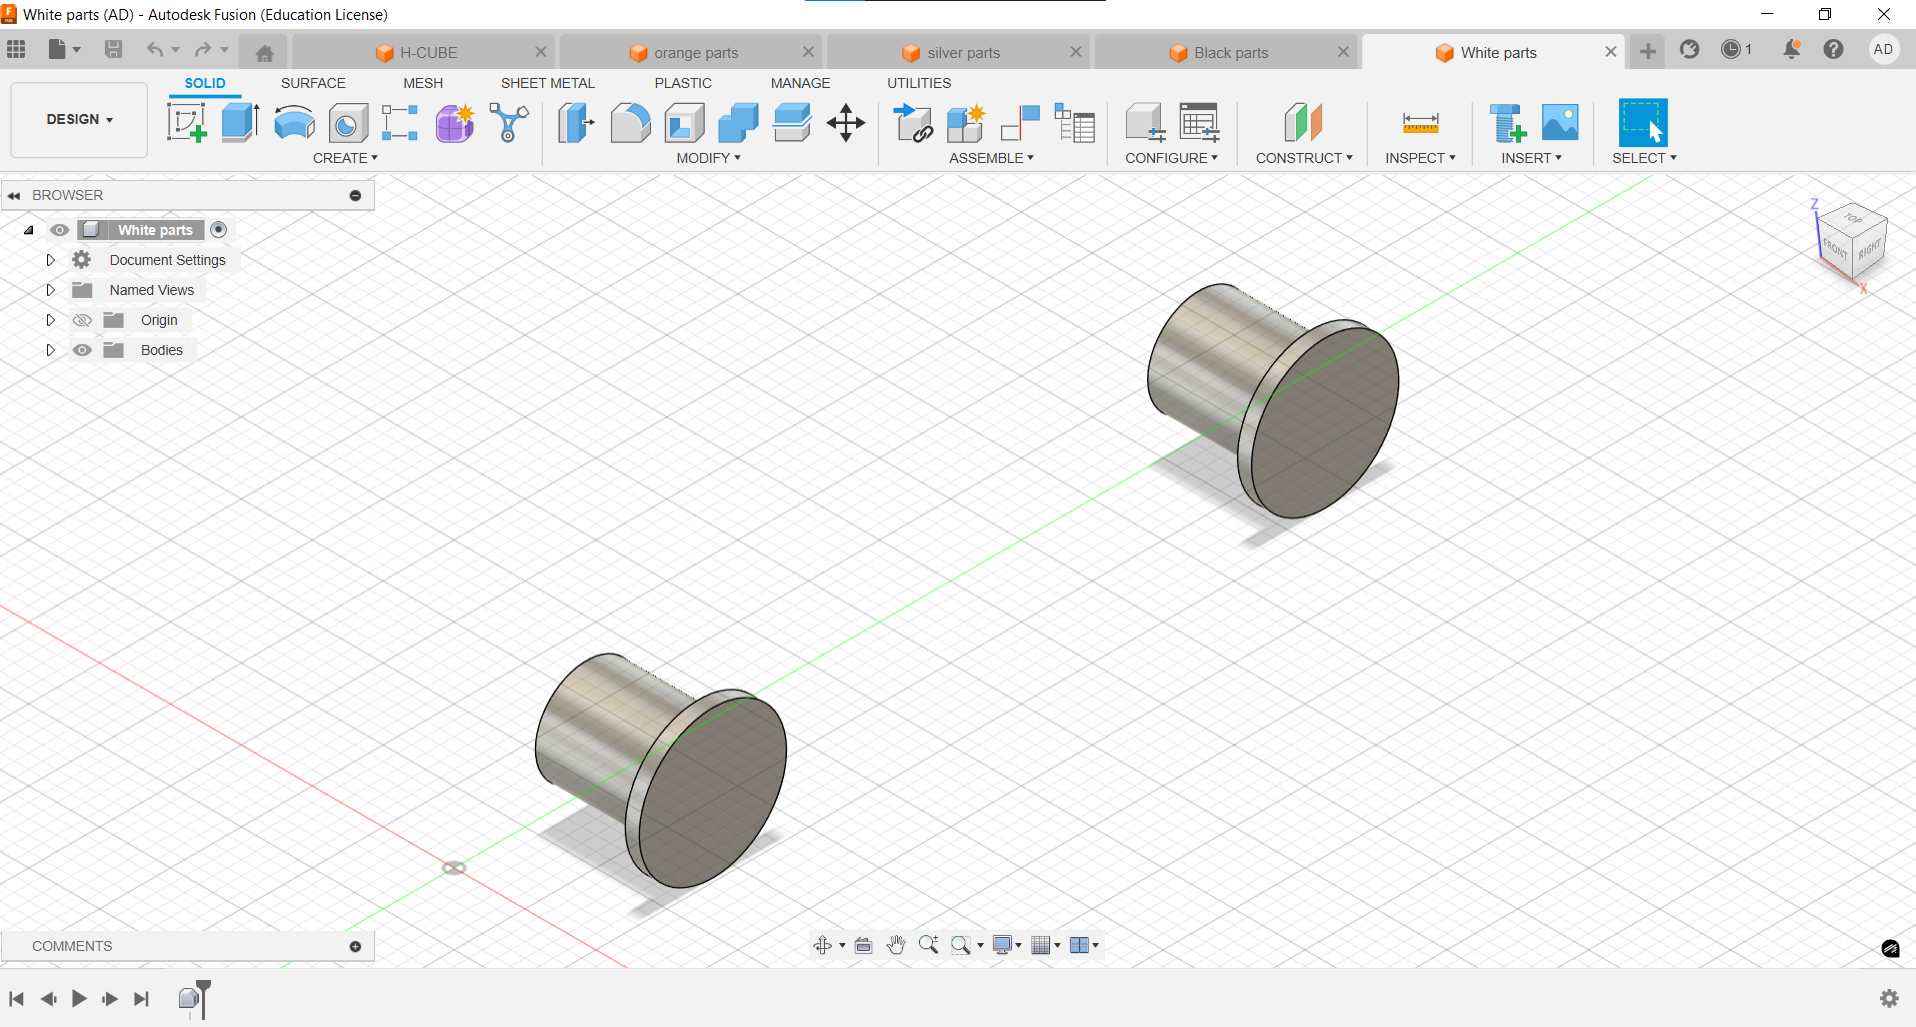Play the timeline
The image size is (1916, 1027).
point(79,998)
